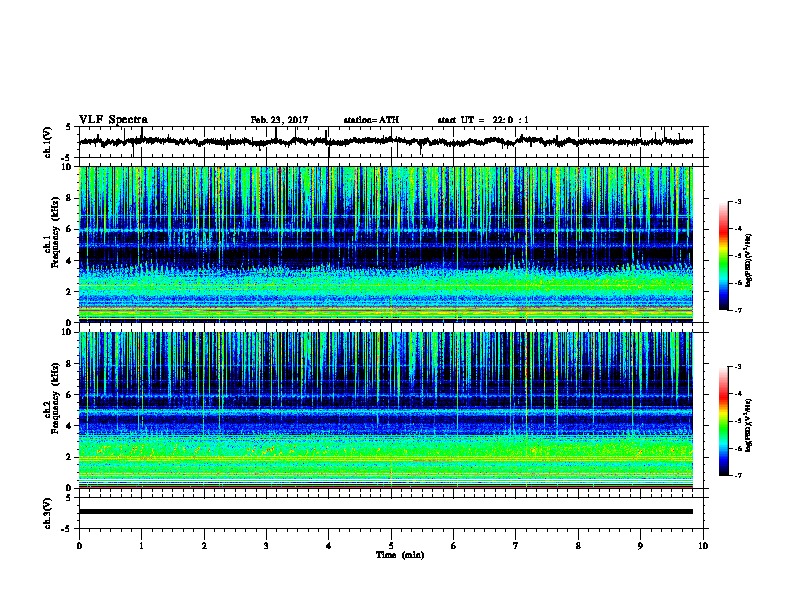Click the "8" kHz tick on ch.1 spectrogram
This screenshot has height=612, width=792.
[70, 198]
